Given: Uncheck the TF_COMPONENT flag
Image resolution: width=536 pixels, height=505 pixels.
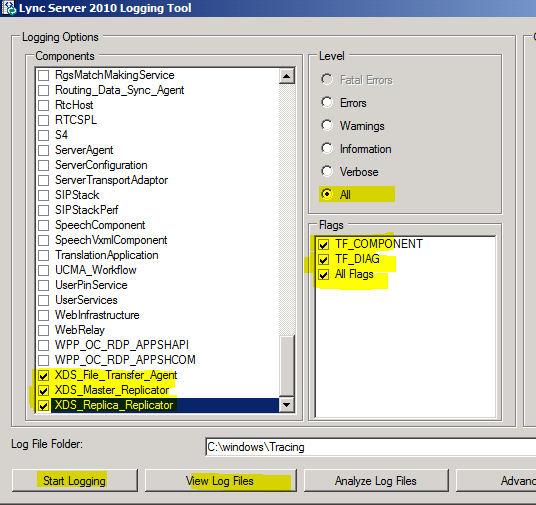Looking at the screenshot, I should coord(323,244).
